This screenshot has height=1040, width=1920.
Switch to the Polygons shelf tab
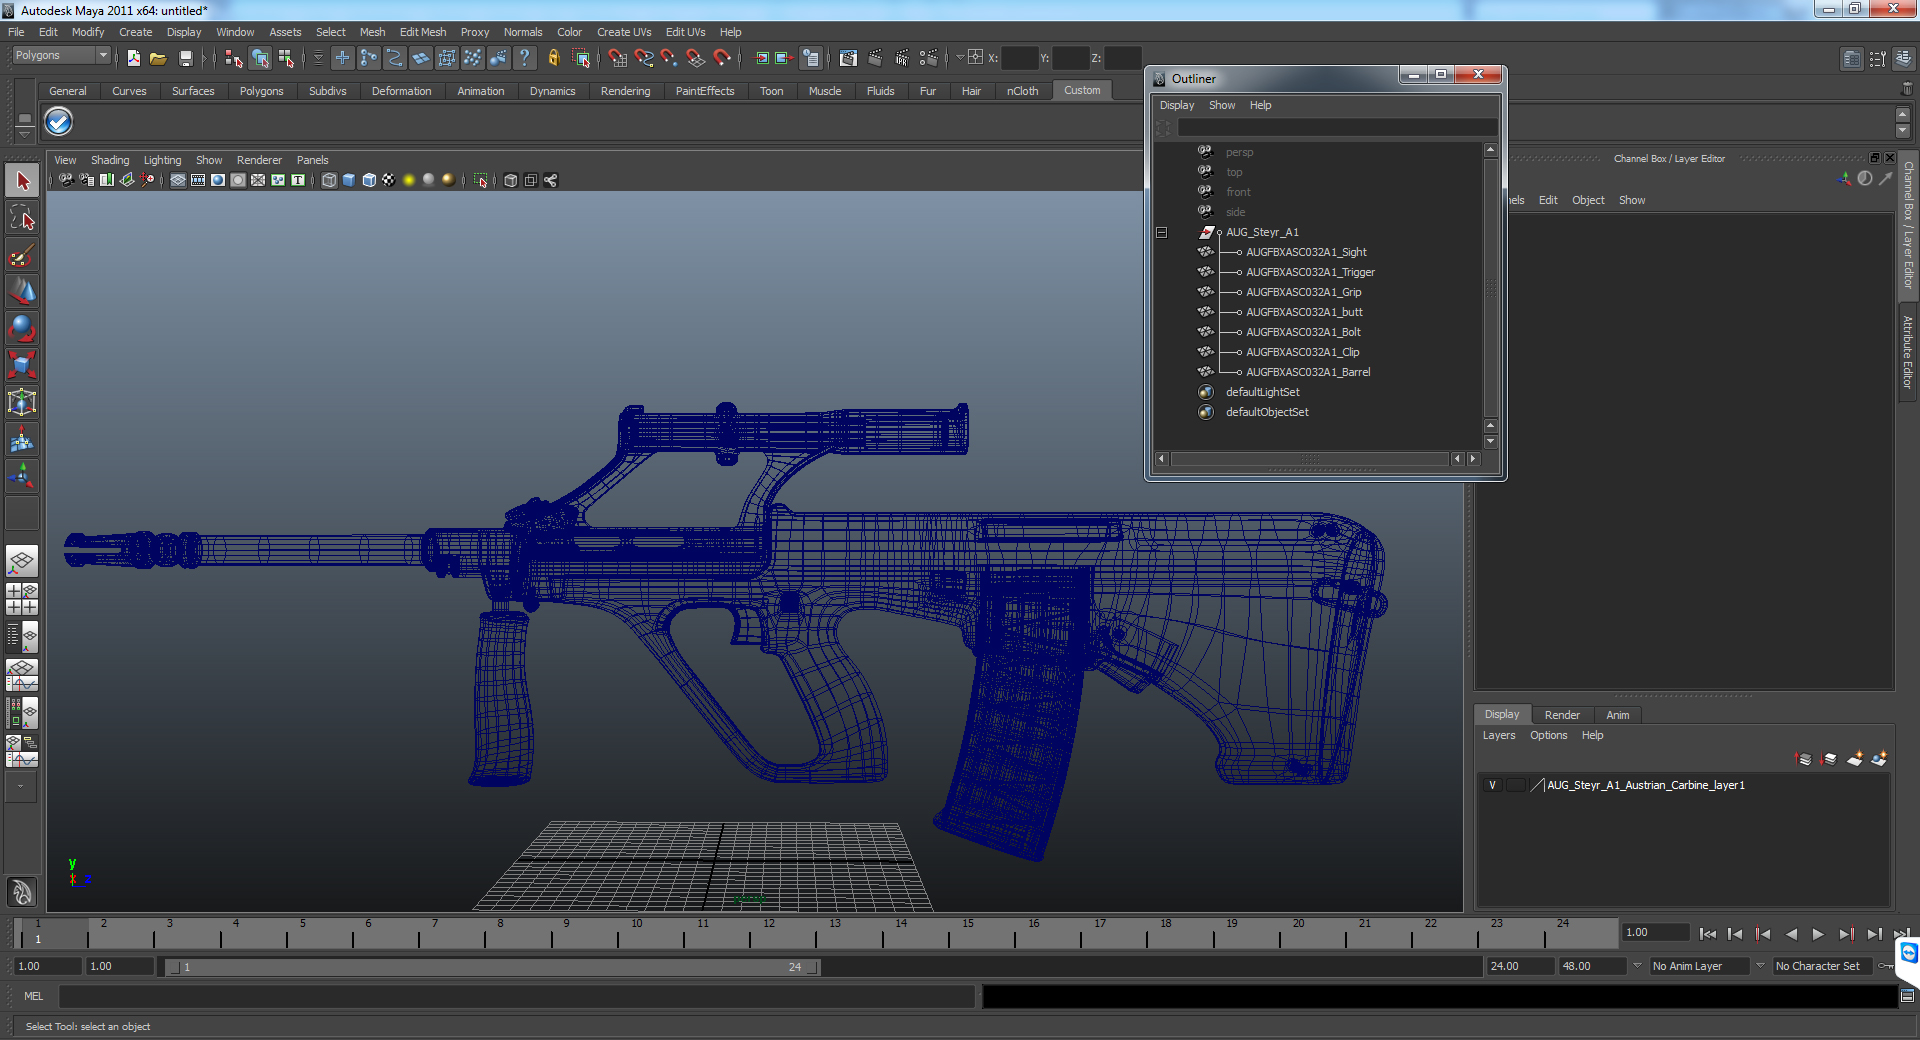click(x=261, y=91)
